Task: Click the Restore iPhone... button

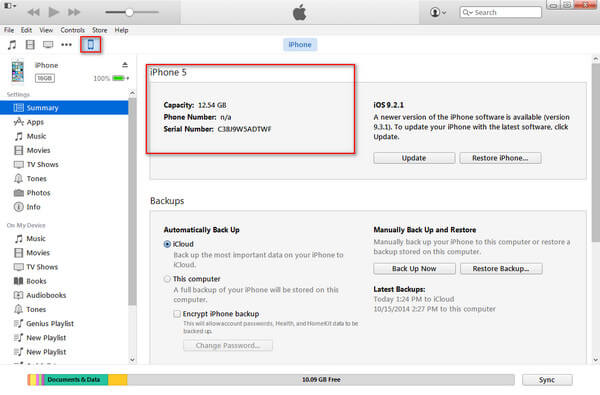Action: [x=500, y=158]
